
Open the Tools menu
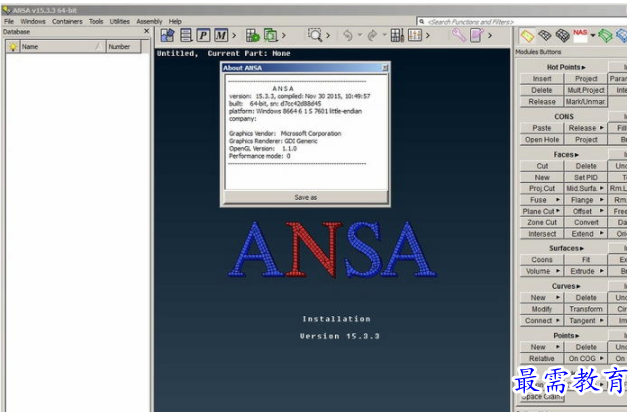pos(96,21)
